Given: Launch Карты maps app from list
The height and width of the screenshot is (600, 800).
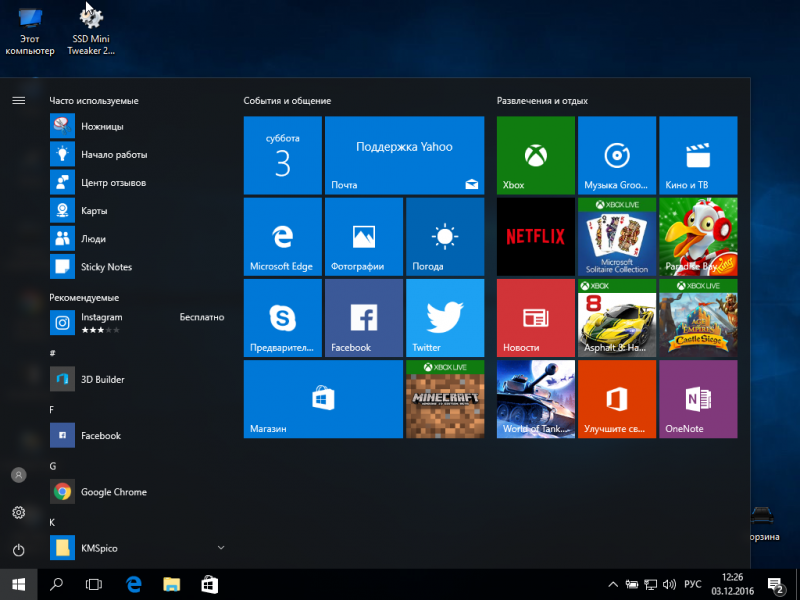Looking at the screenshot, I should (138, 210).
